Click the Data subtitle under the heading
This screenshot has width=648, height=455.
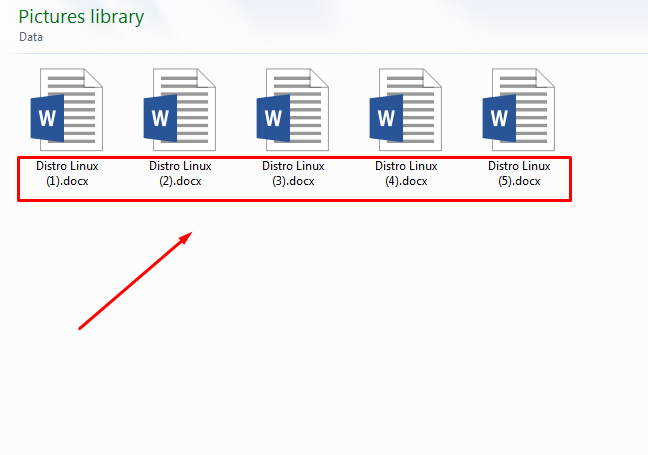pyautogui.click(x=31, y=37)
